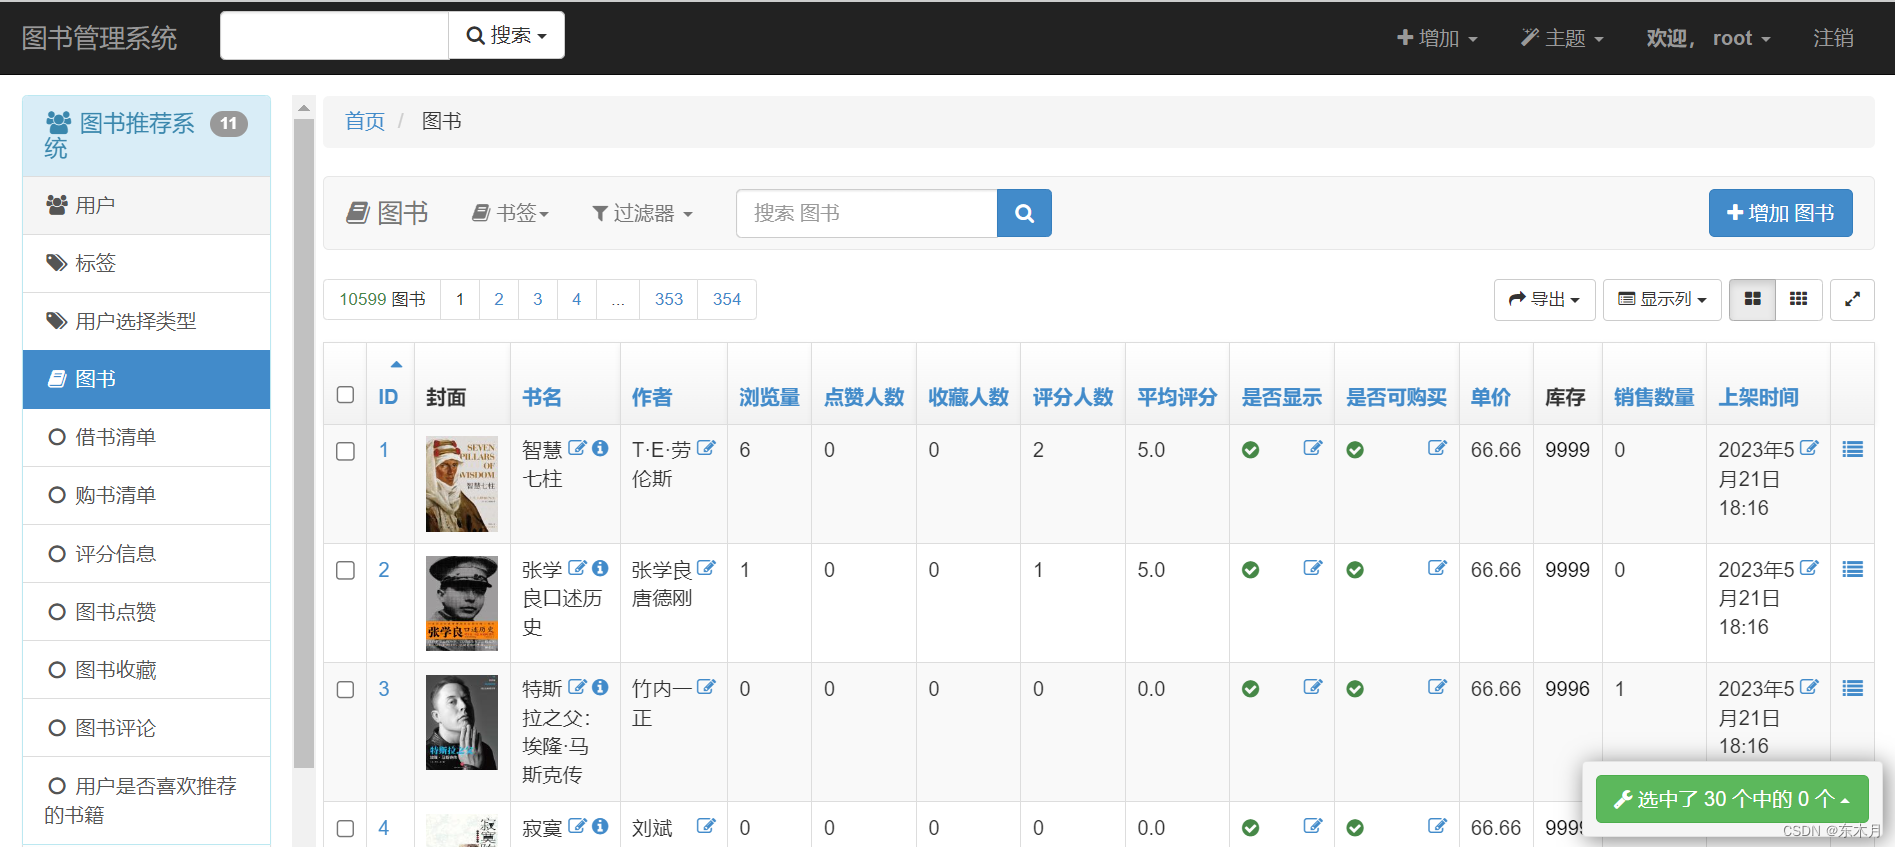
Task: Sort by 平均评分 column header
Action: 1177,397
